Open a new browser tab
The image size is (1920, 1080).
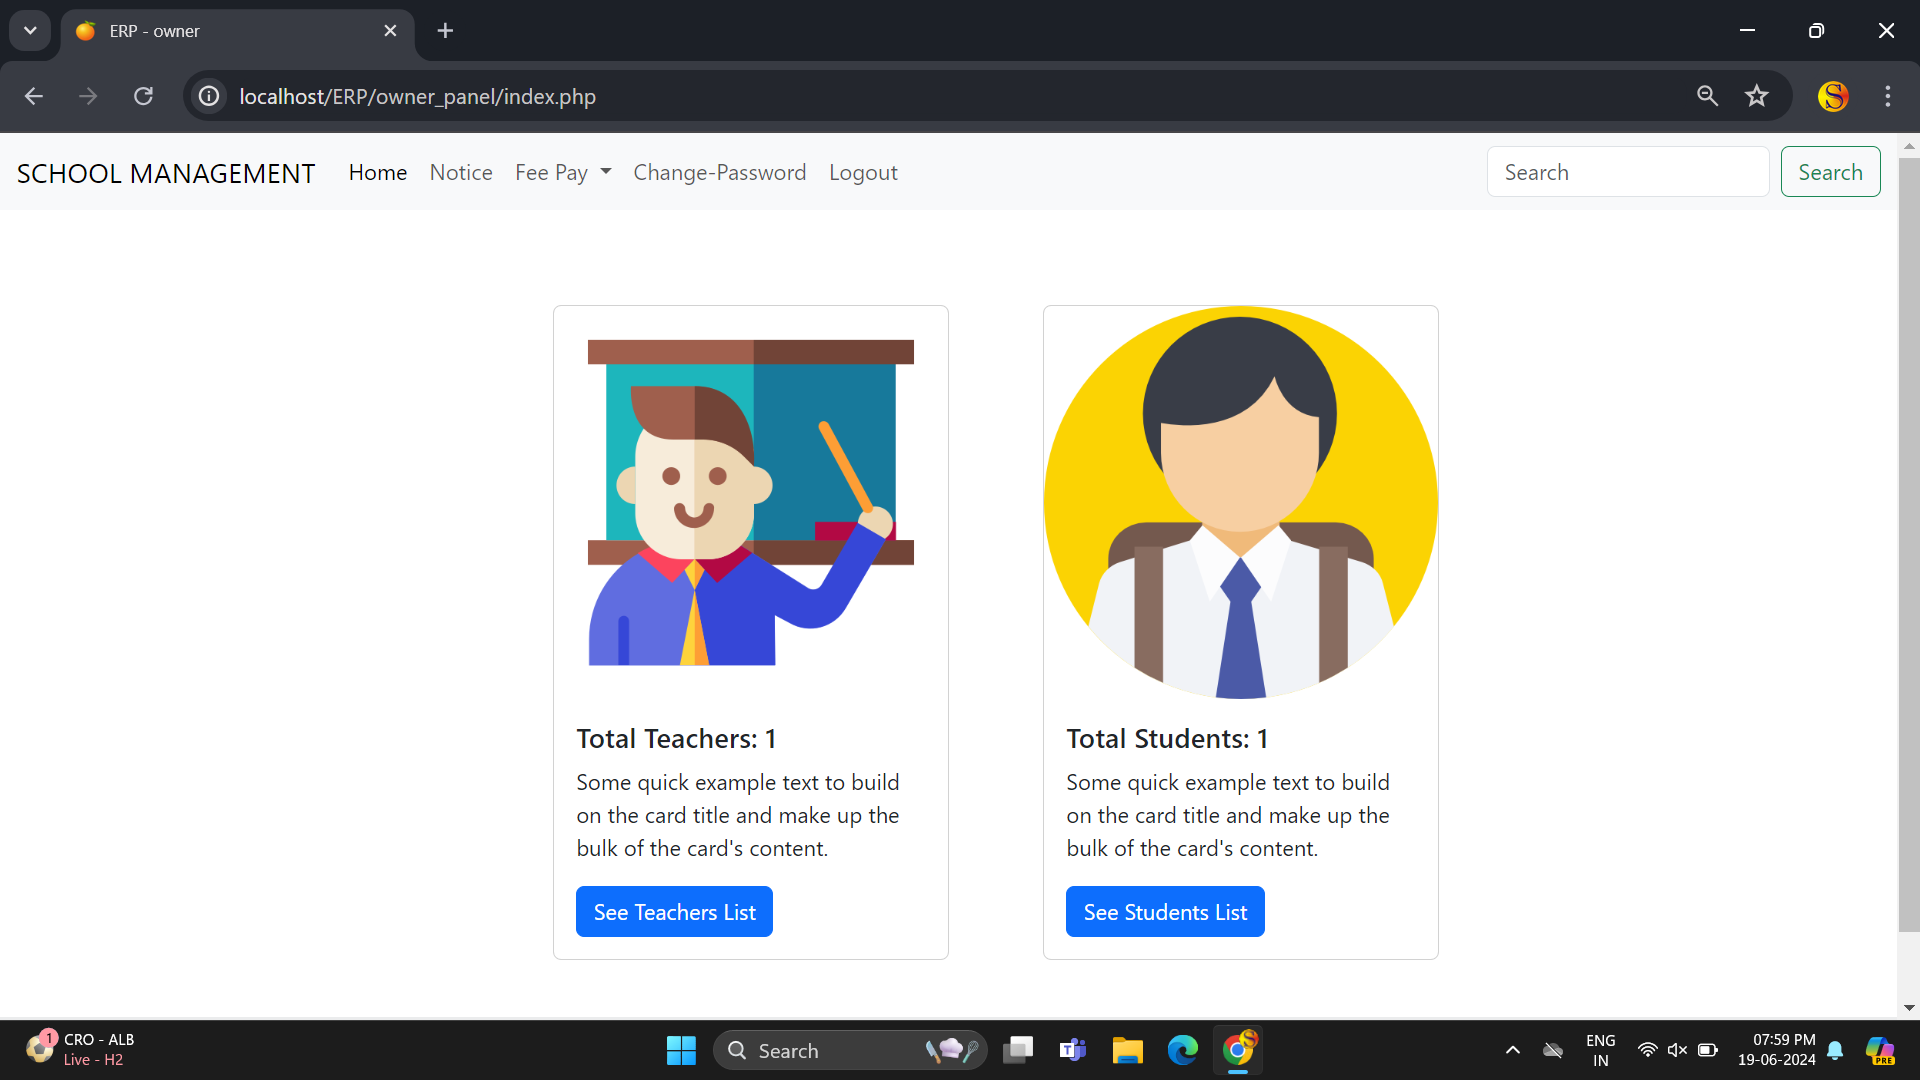click(445, 31)
